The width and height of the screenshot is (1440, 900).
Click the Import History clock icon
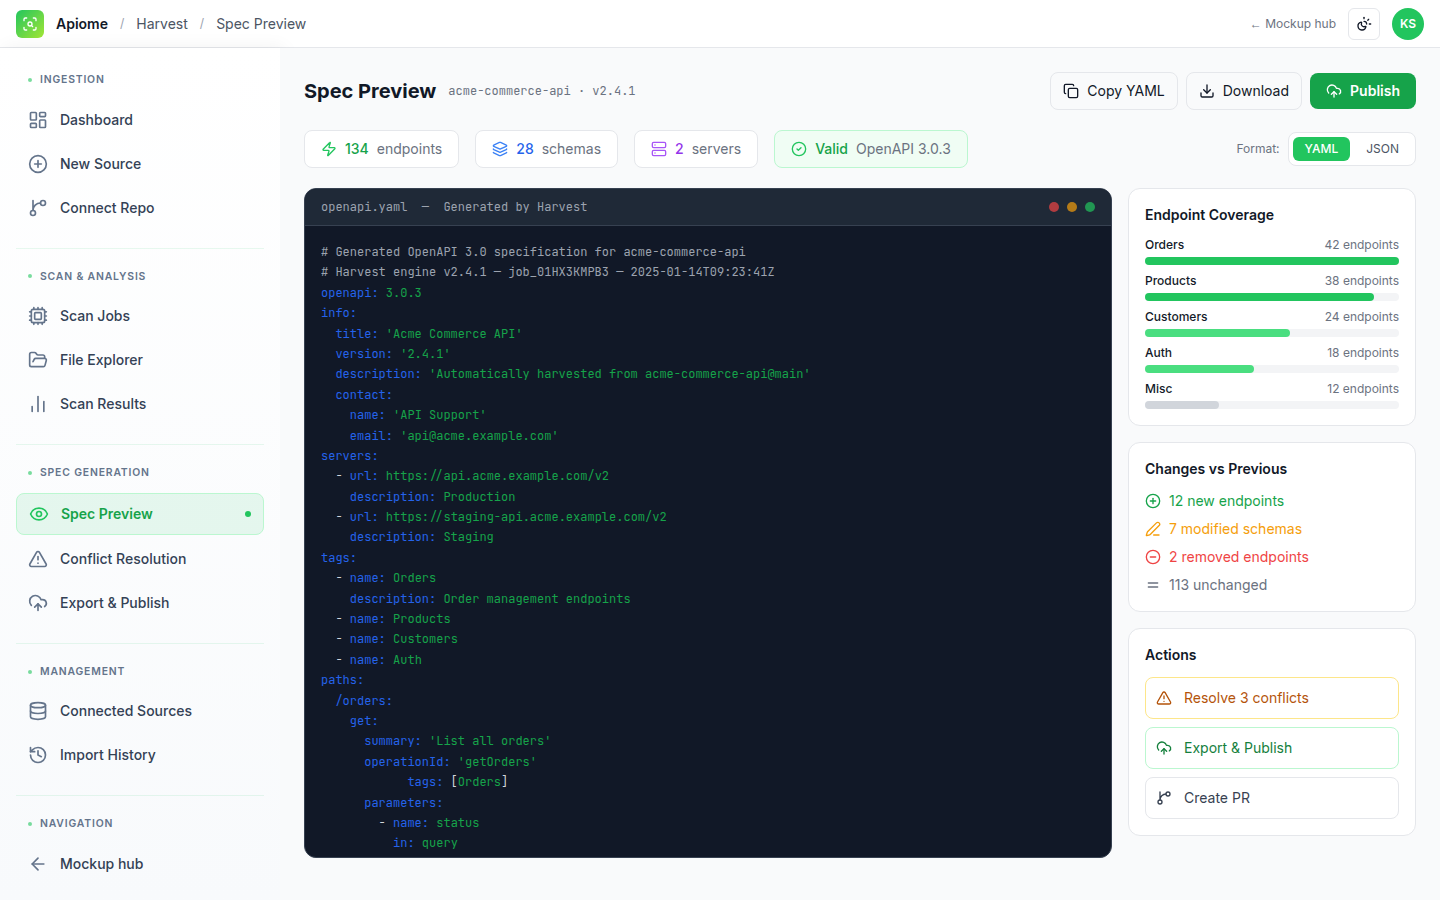(x=38, y=755)
